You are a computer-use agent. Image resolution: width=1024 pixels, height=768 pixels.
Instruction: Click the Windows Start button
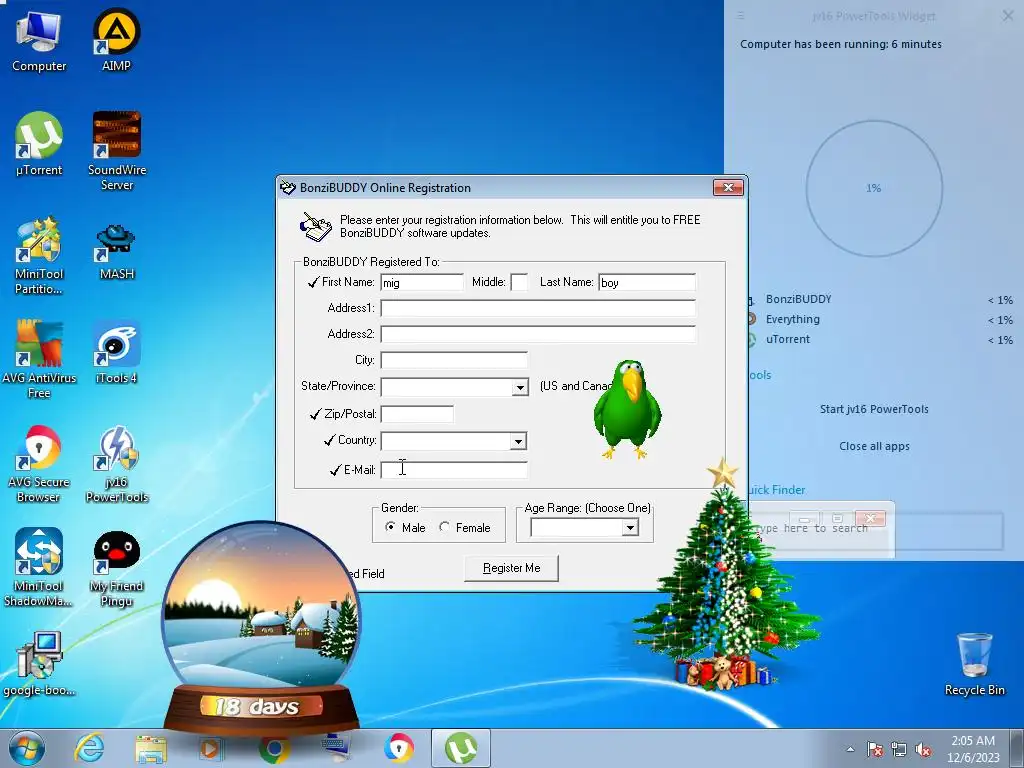[x=27, y=748]
